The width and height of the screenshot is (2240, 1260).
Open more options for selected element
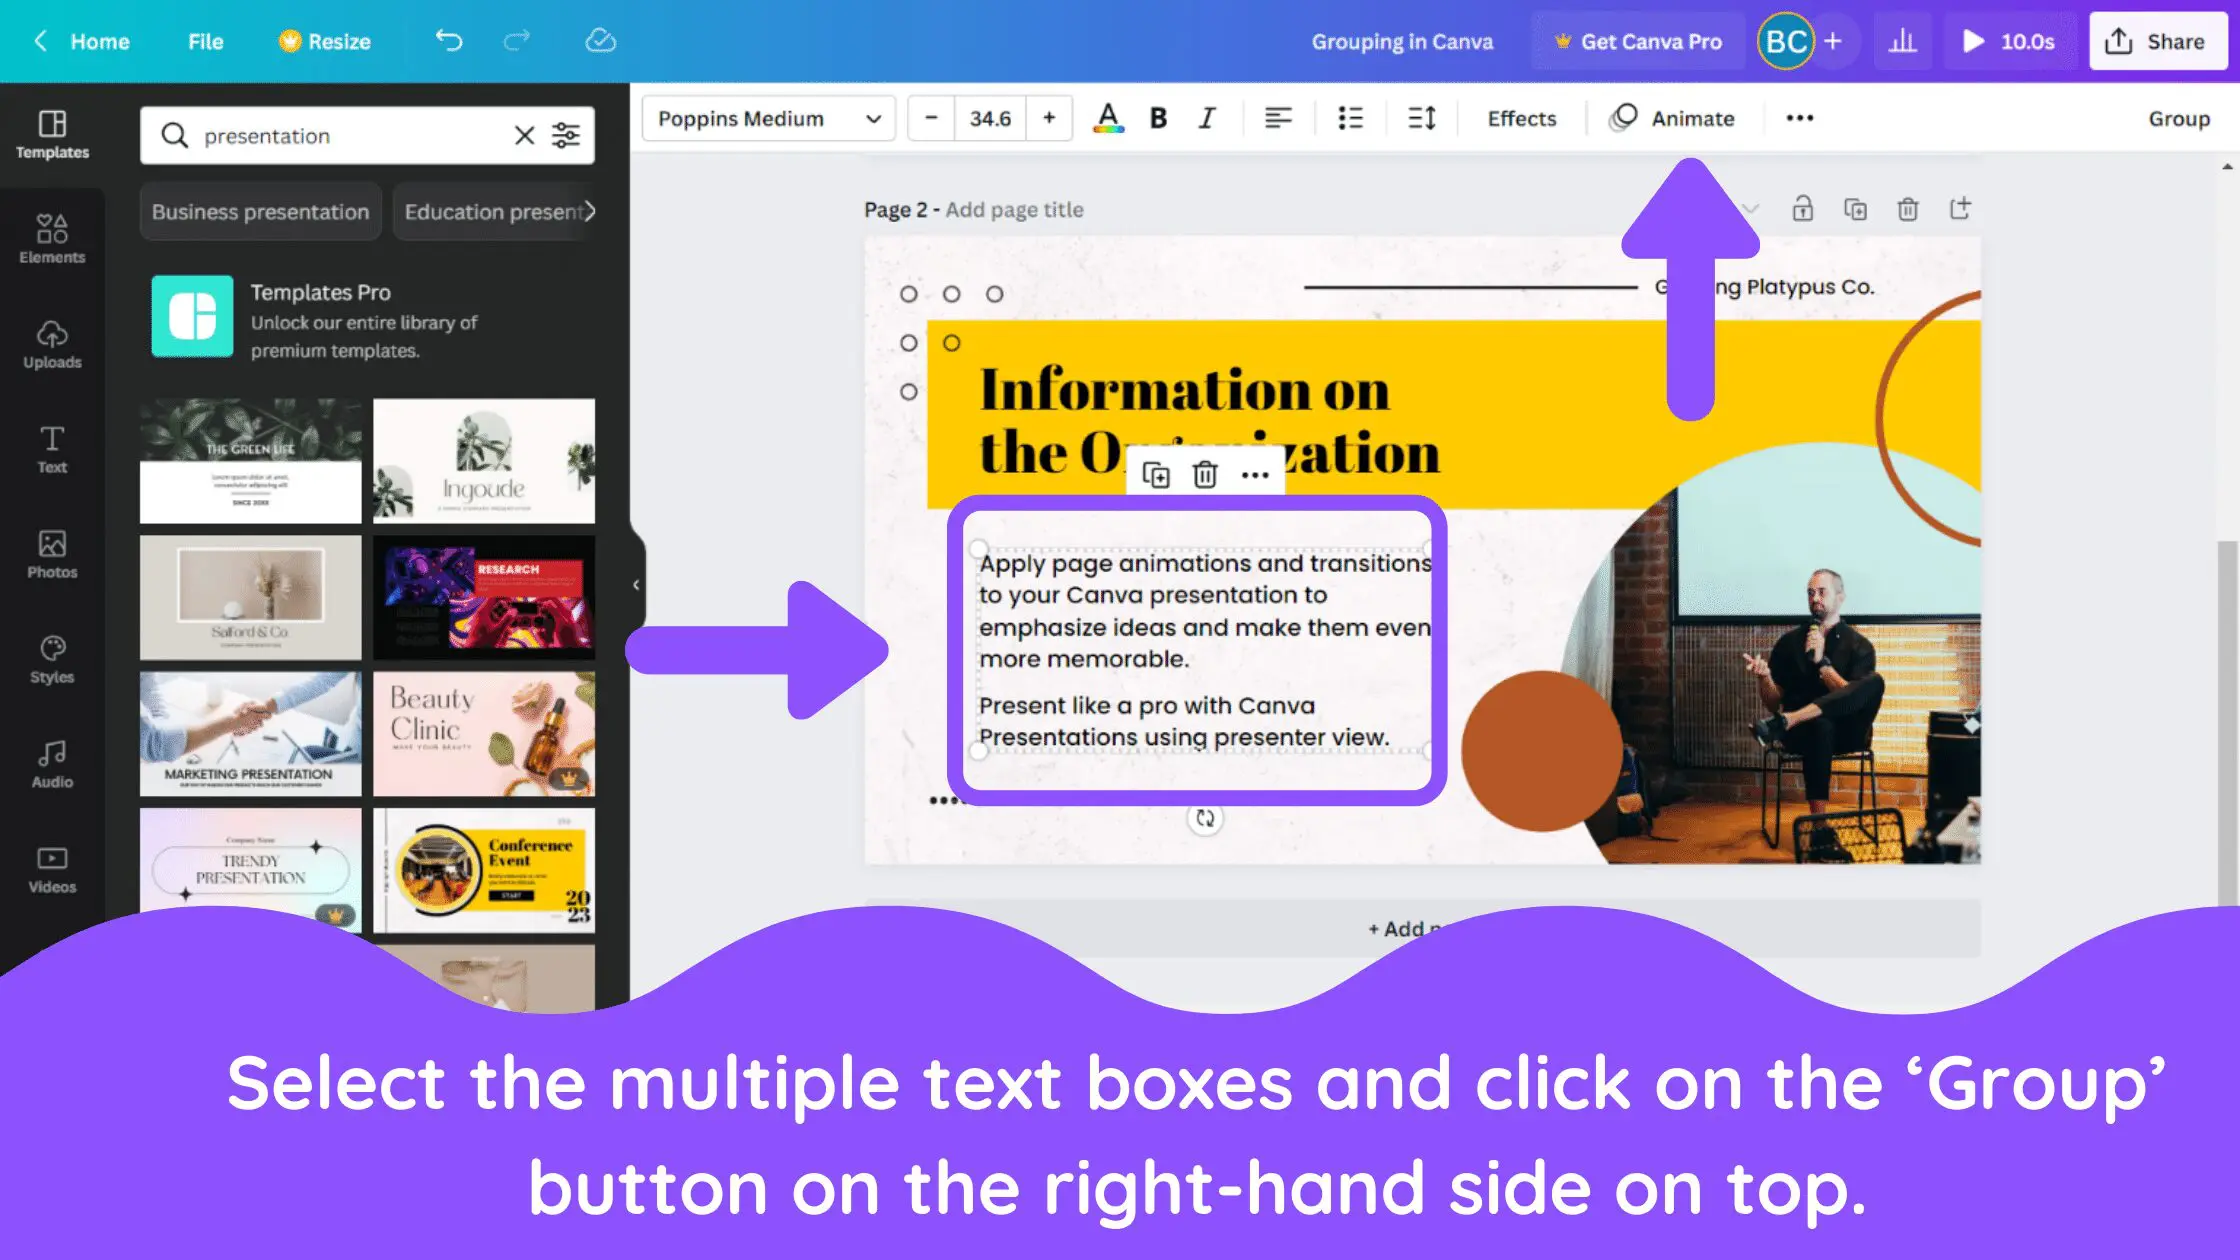[1255, 474]
